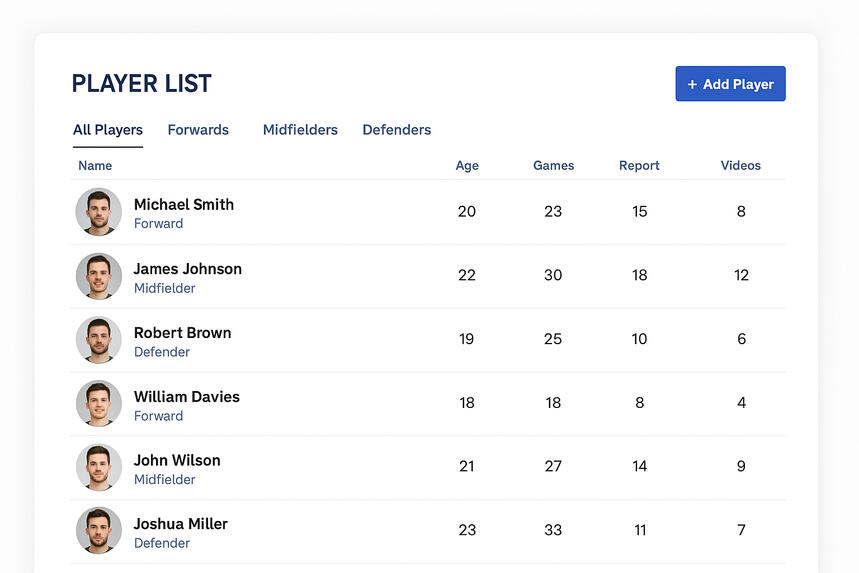Click the Games column header
Viewport: 859px width, 573px height.
tap(553, 166)
